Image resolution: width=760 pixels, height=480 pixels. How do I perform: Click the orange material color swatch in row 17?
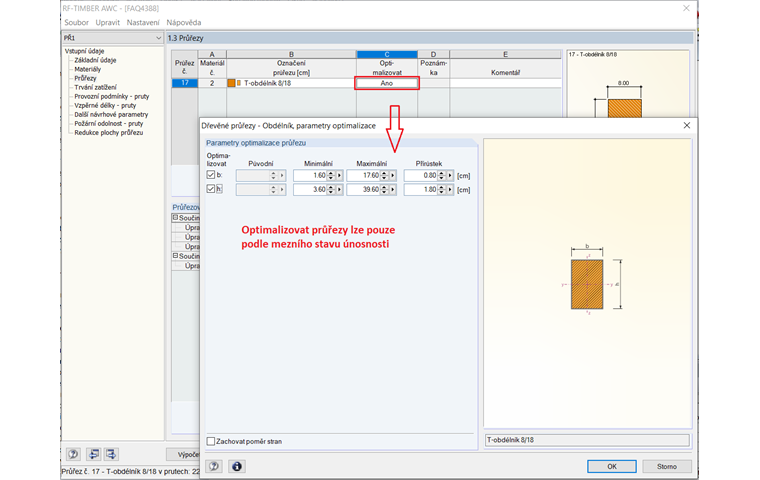[x=232, y=83]
